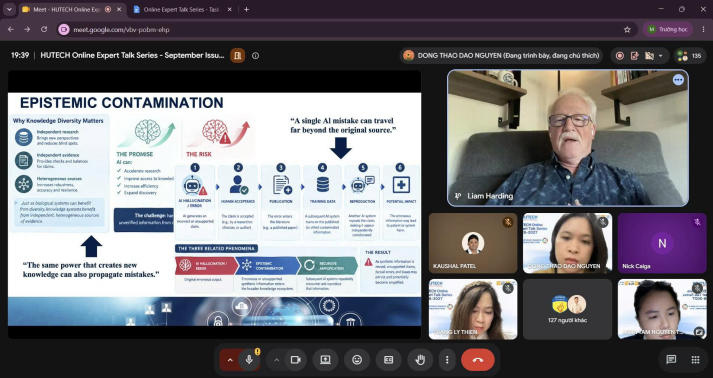Click the microphone warning badge
Viewport: 713px width, 378px height.
257,351
